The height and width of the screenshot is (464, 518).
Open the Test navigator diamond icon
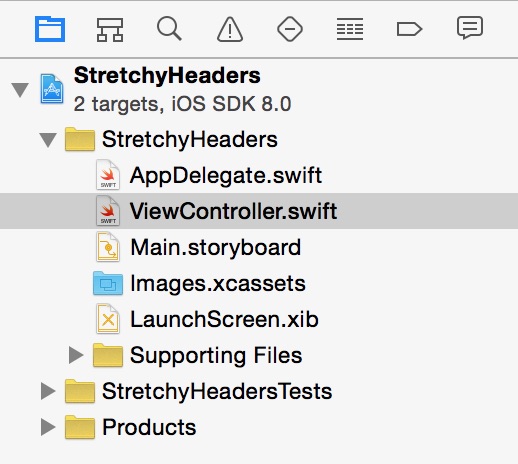[290, 29]
